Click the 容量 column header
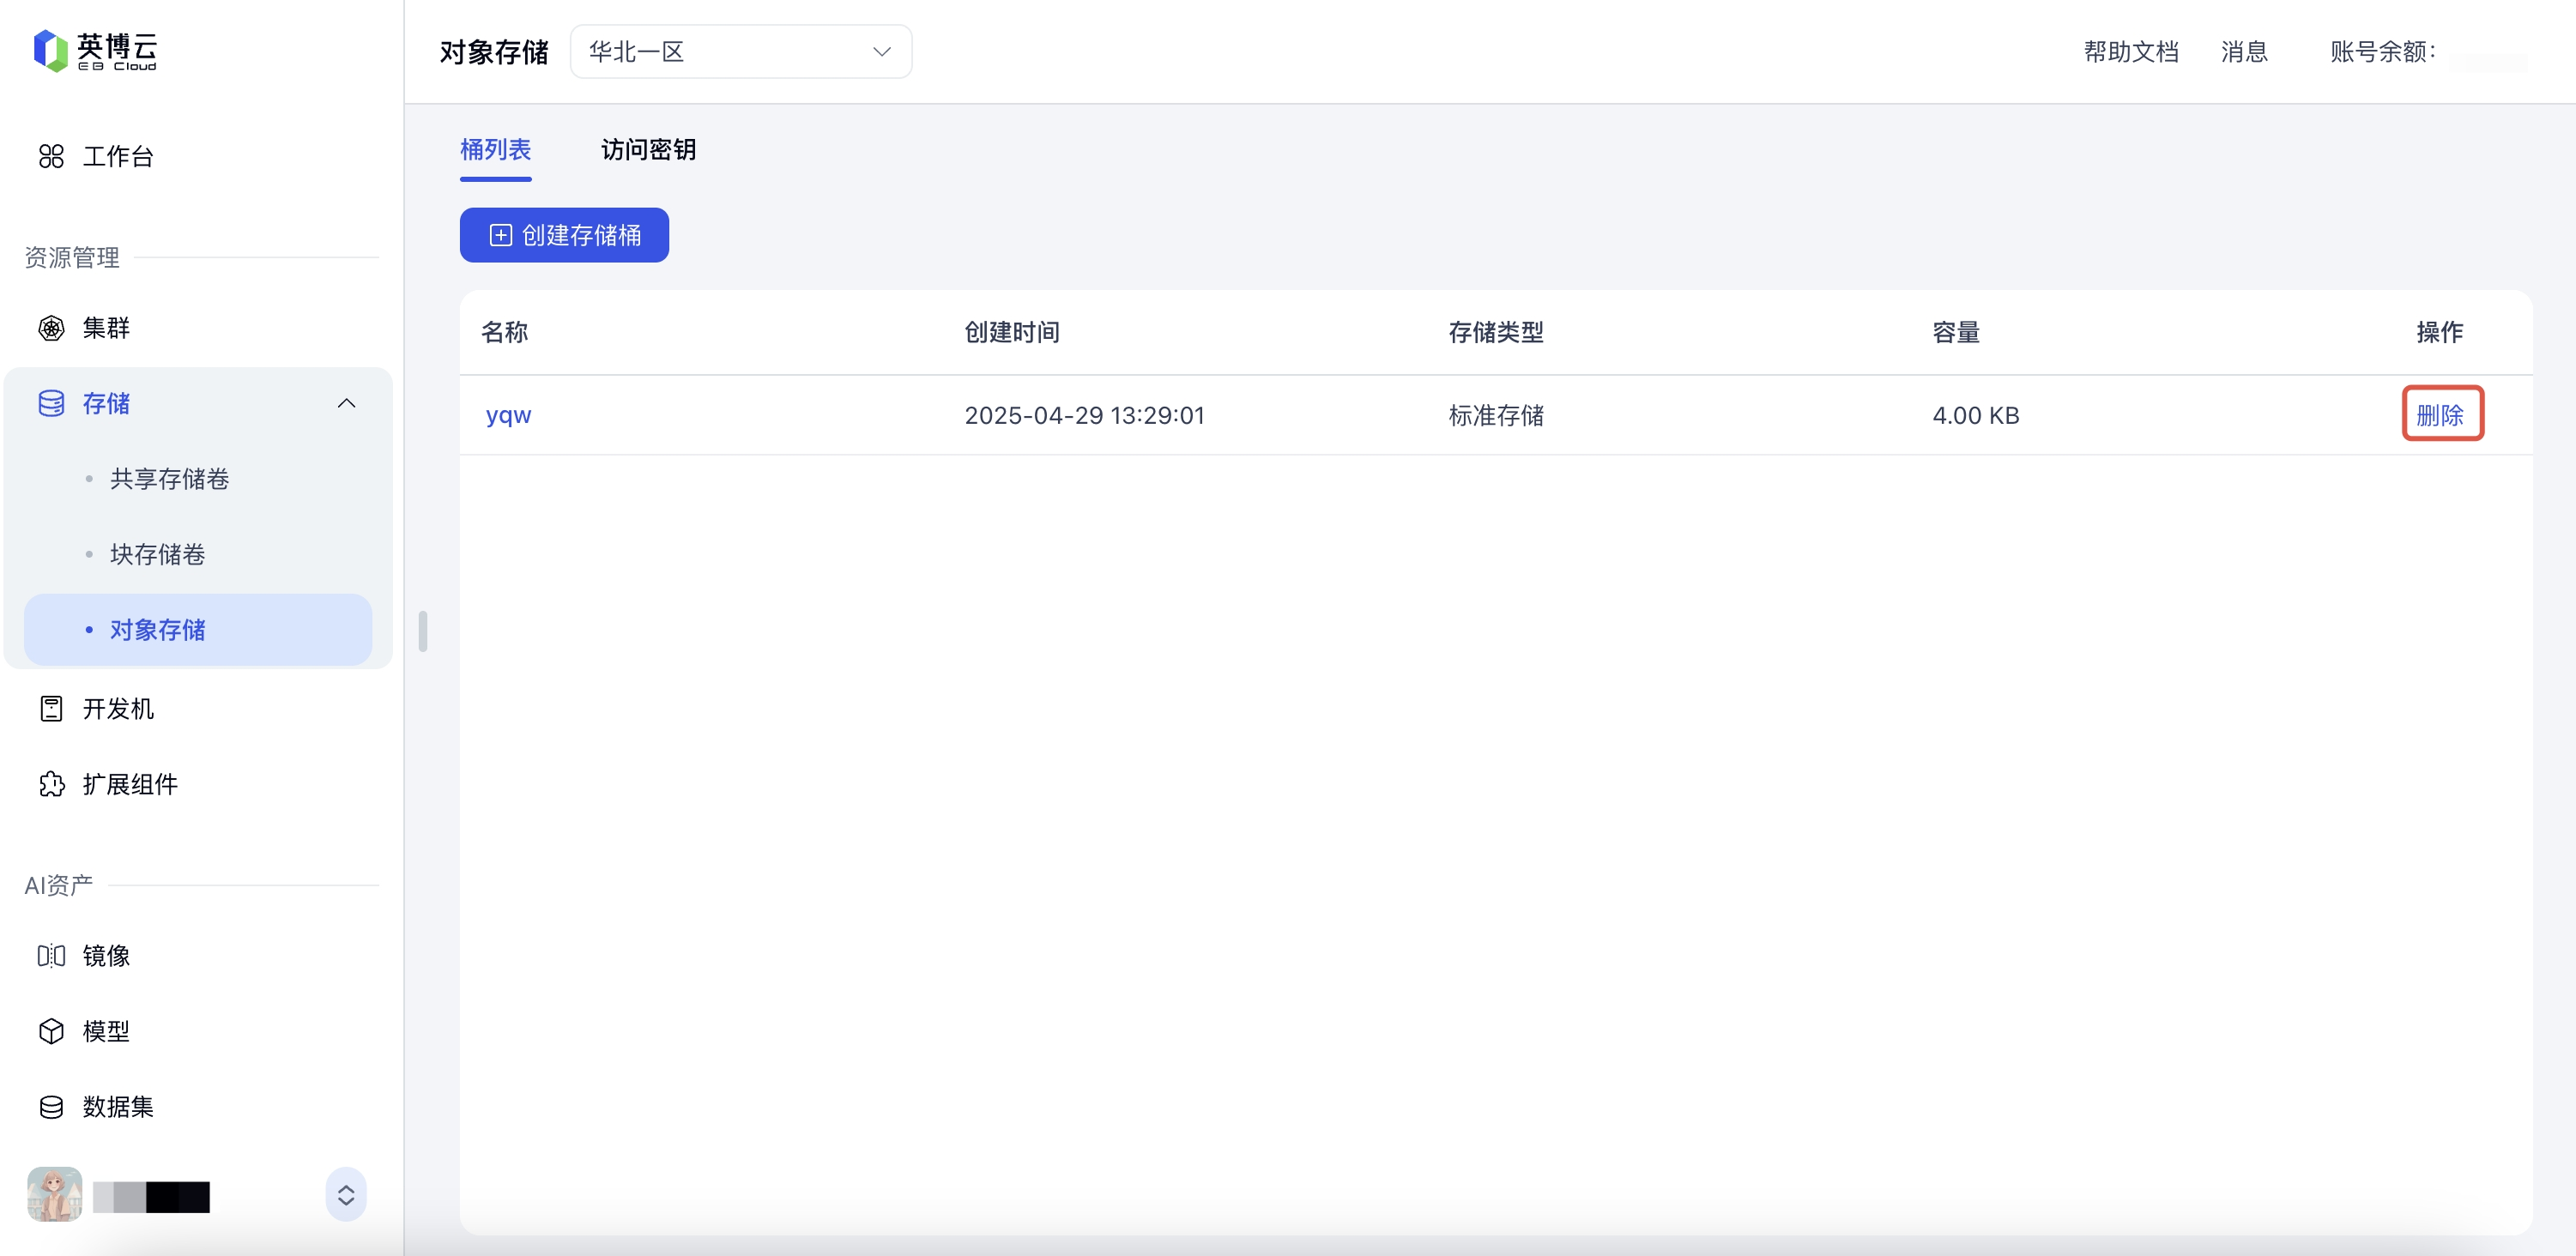2576x1256 pixels. coord(1955,332)
